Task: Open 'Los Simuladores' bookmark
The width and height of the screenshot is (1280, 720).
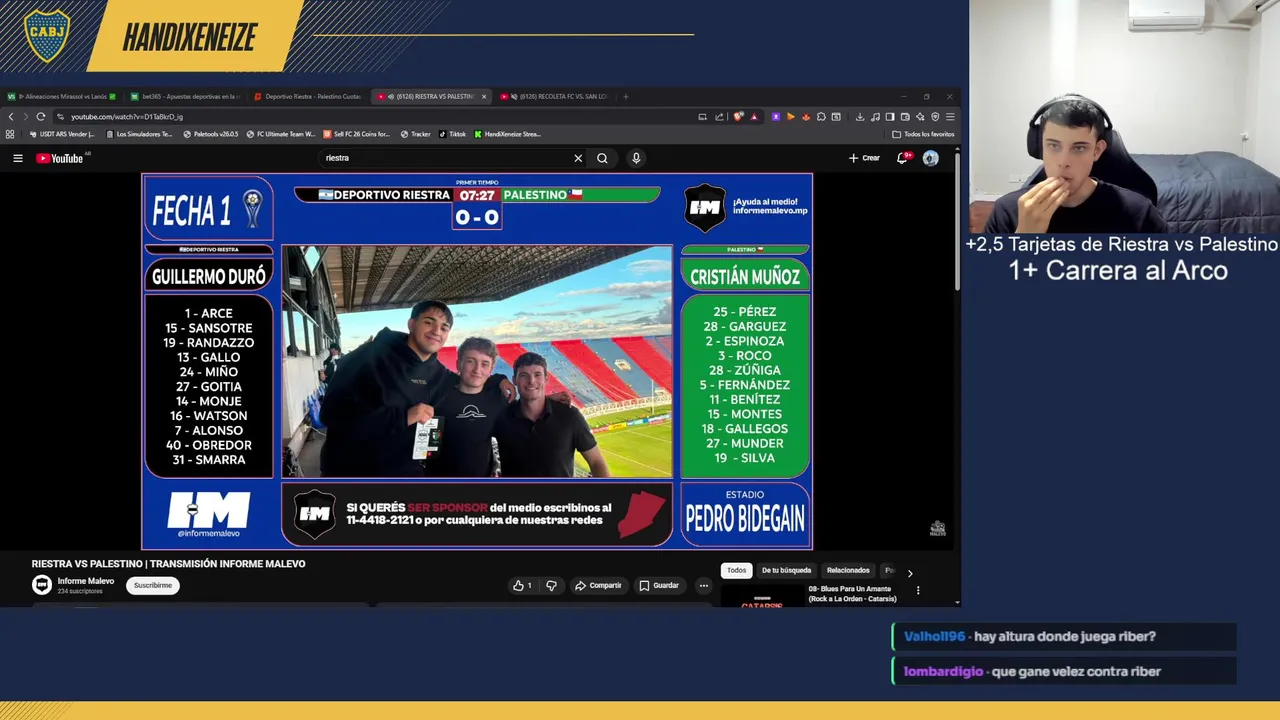Action: [x=140, y=134]
